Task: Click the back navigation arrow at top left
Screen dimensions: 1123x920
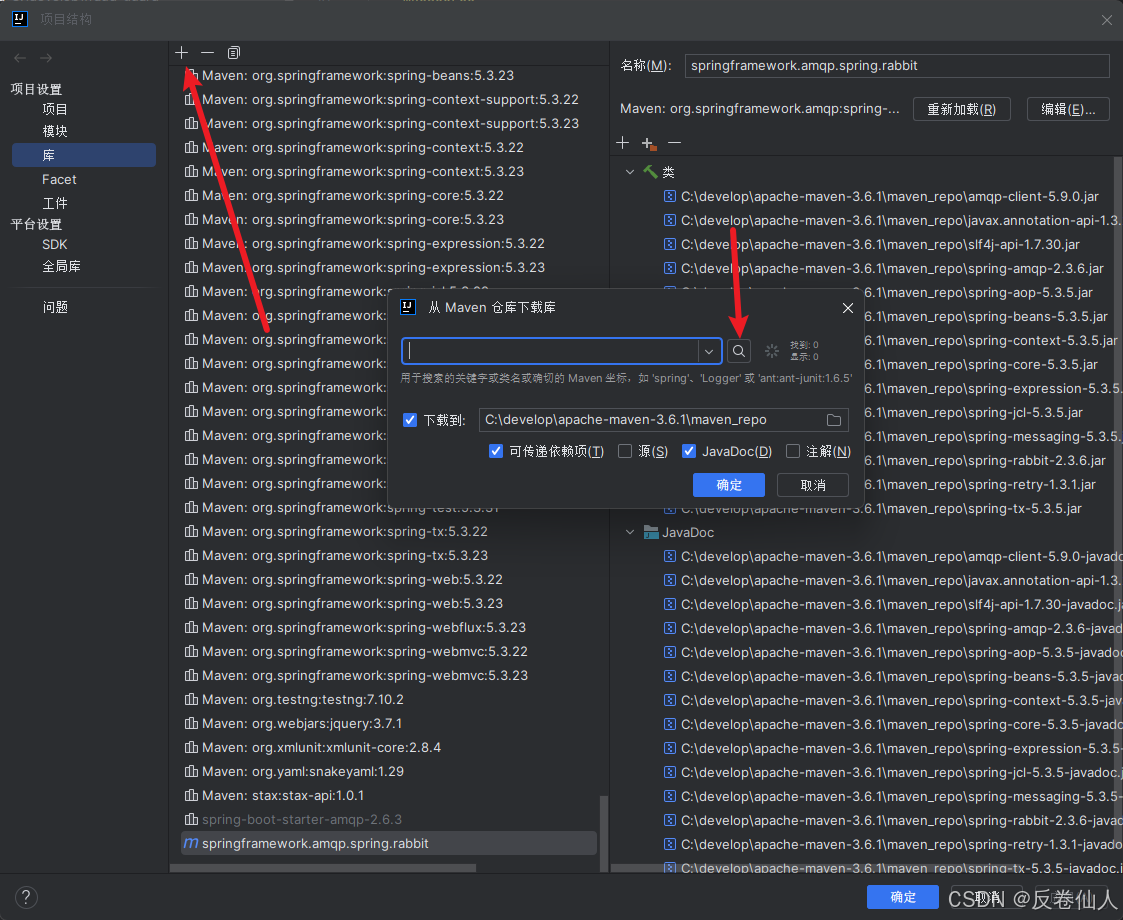Action: click(x=19, y=58)
